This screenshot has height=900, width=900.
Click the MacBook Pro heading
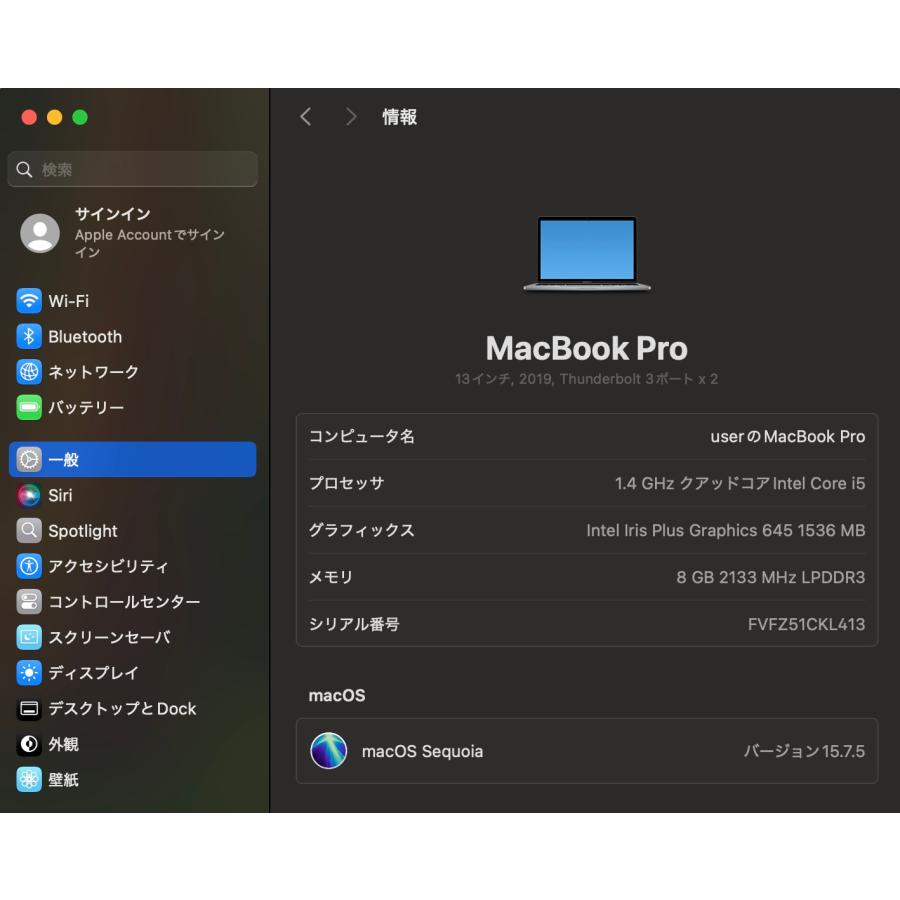[x=587, y=348]
